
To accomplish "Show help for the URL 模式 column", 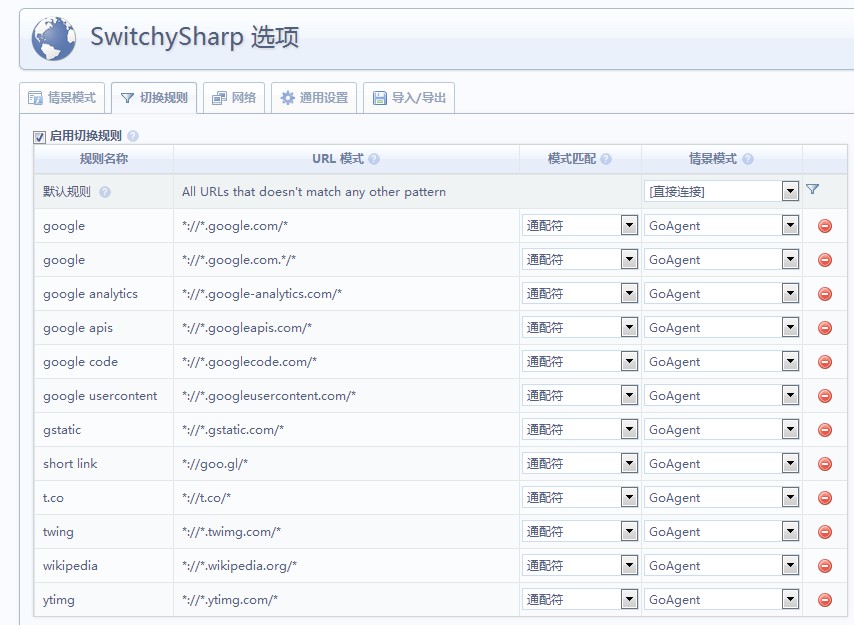I will coord(374,159).
